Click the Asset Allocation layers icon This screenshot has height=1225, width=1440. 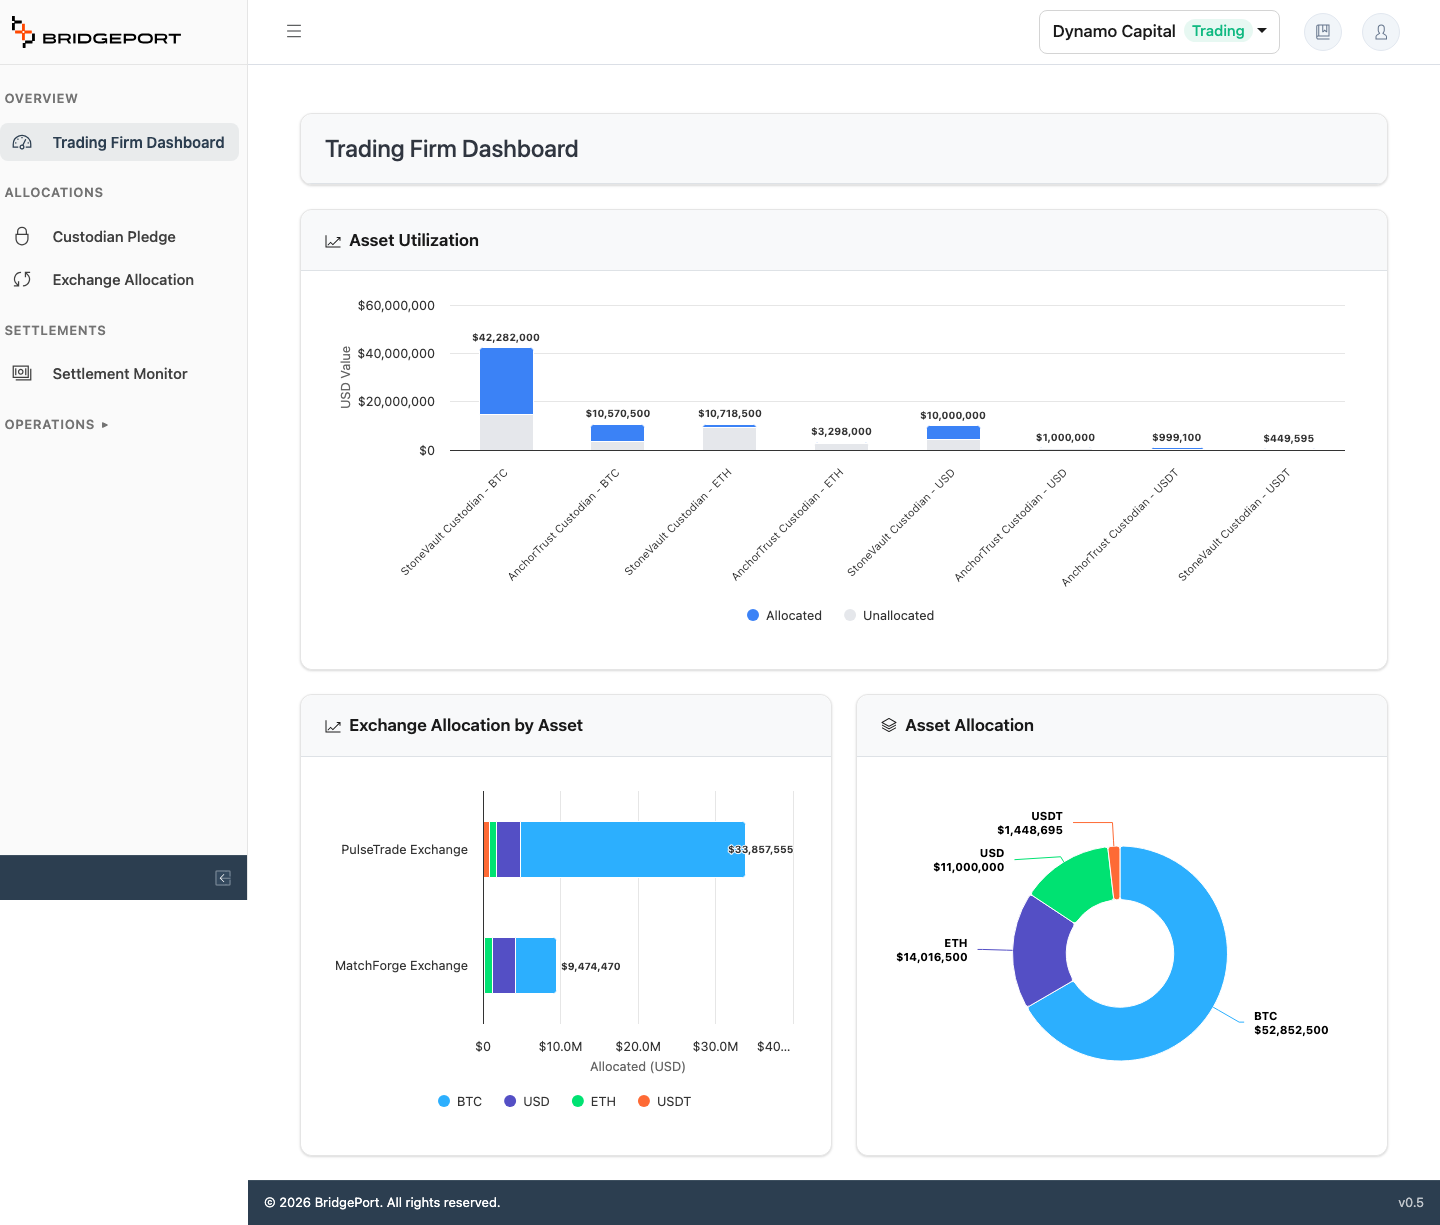(x=889, y=726)
